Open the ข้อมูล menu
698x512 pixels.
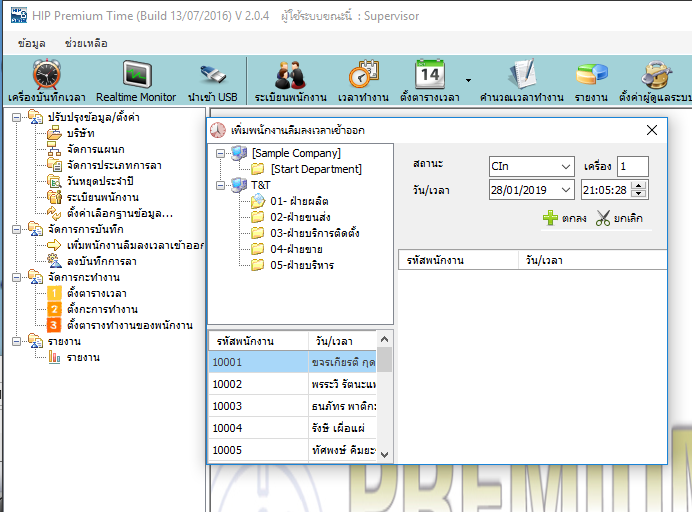click(31, 43)
